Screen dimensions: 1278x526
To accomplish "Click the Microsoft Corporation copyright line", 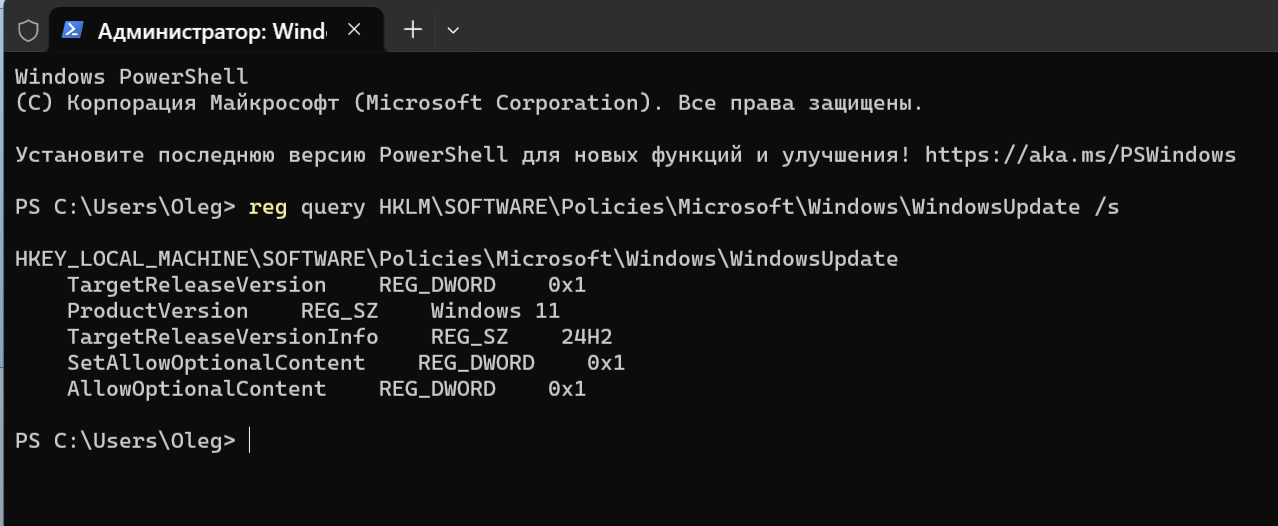I will [469, 103].
